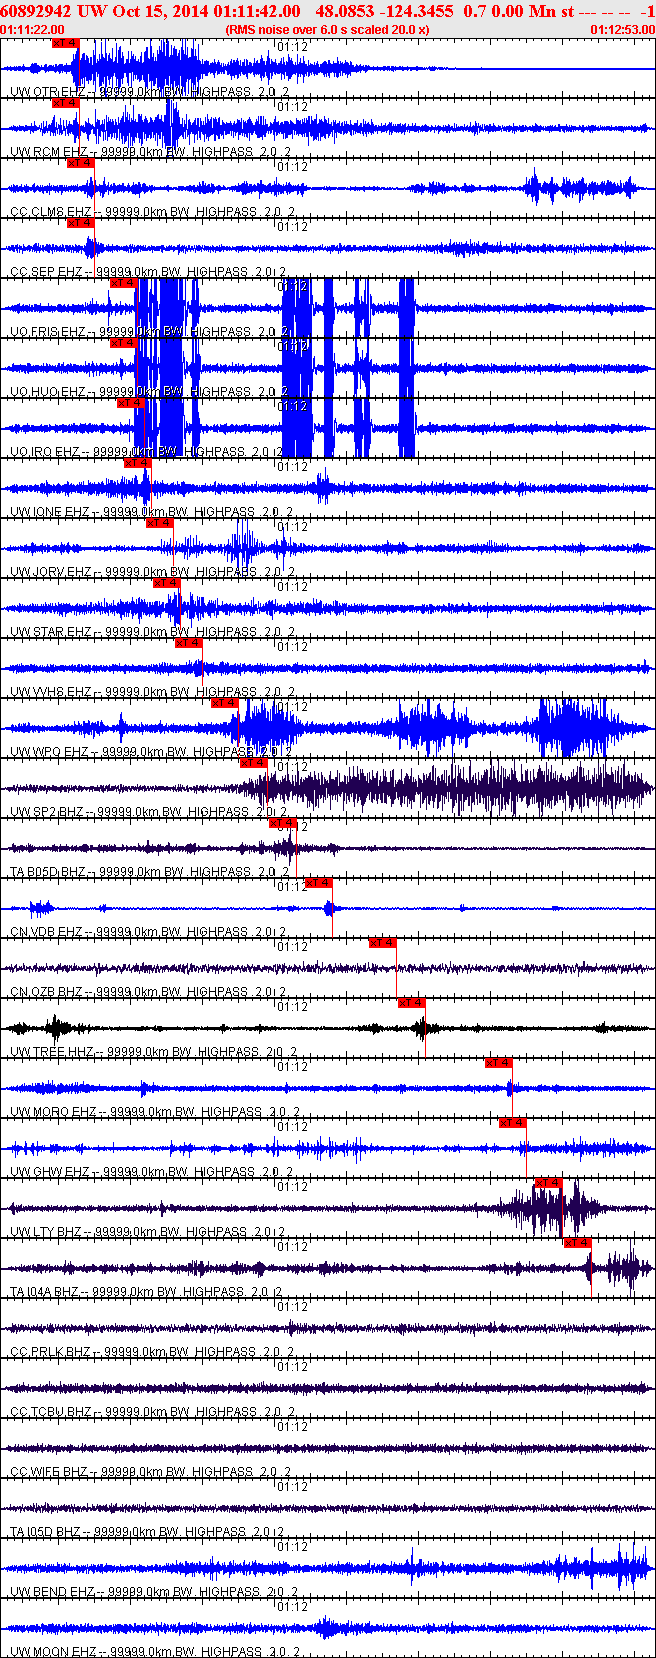656x1658 pixels.
Task: Select the red pick flag on UW.STAR trace
Action: 167,583
